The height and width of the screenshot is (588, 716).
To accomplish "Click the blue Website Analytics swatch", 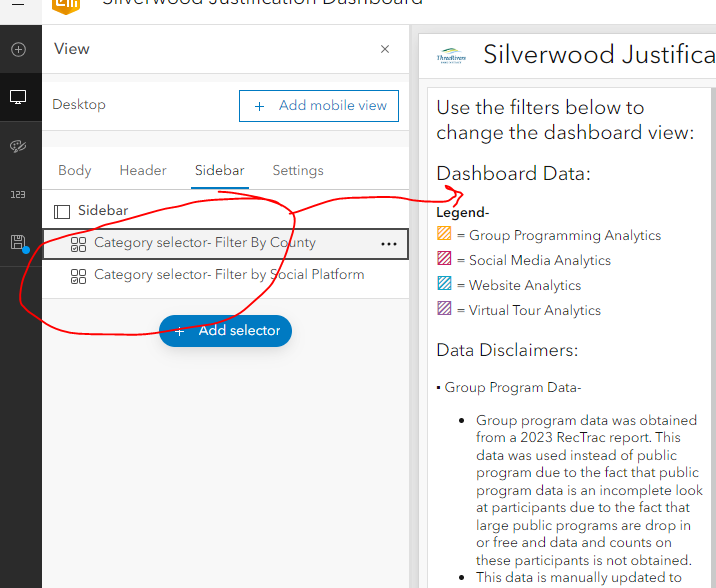I will [x=444, y=283].
